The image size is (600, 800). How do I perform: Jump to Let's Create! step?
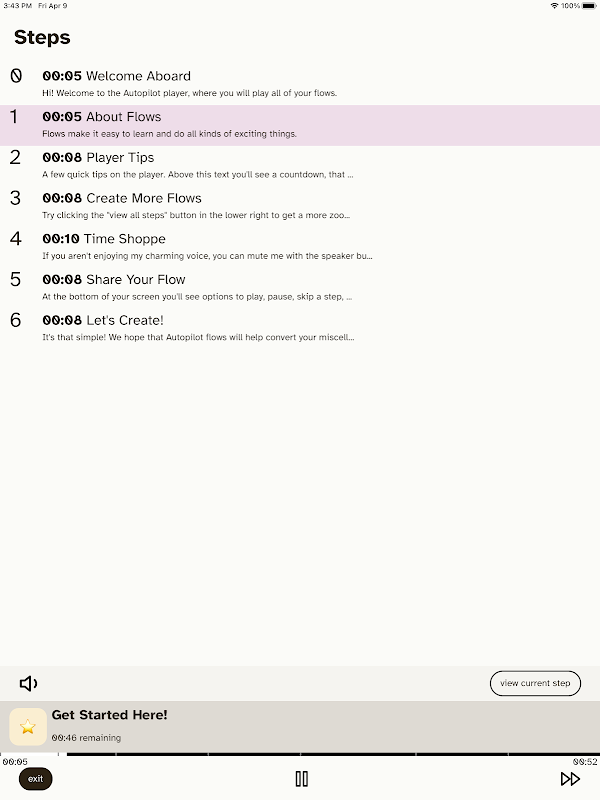pyautogui.click(x=300, y=329)
